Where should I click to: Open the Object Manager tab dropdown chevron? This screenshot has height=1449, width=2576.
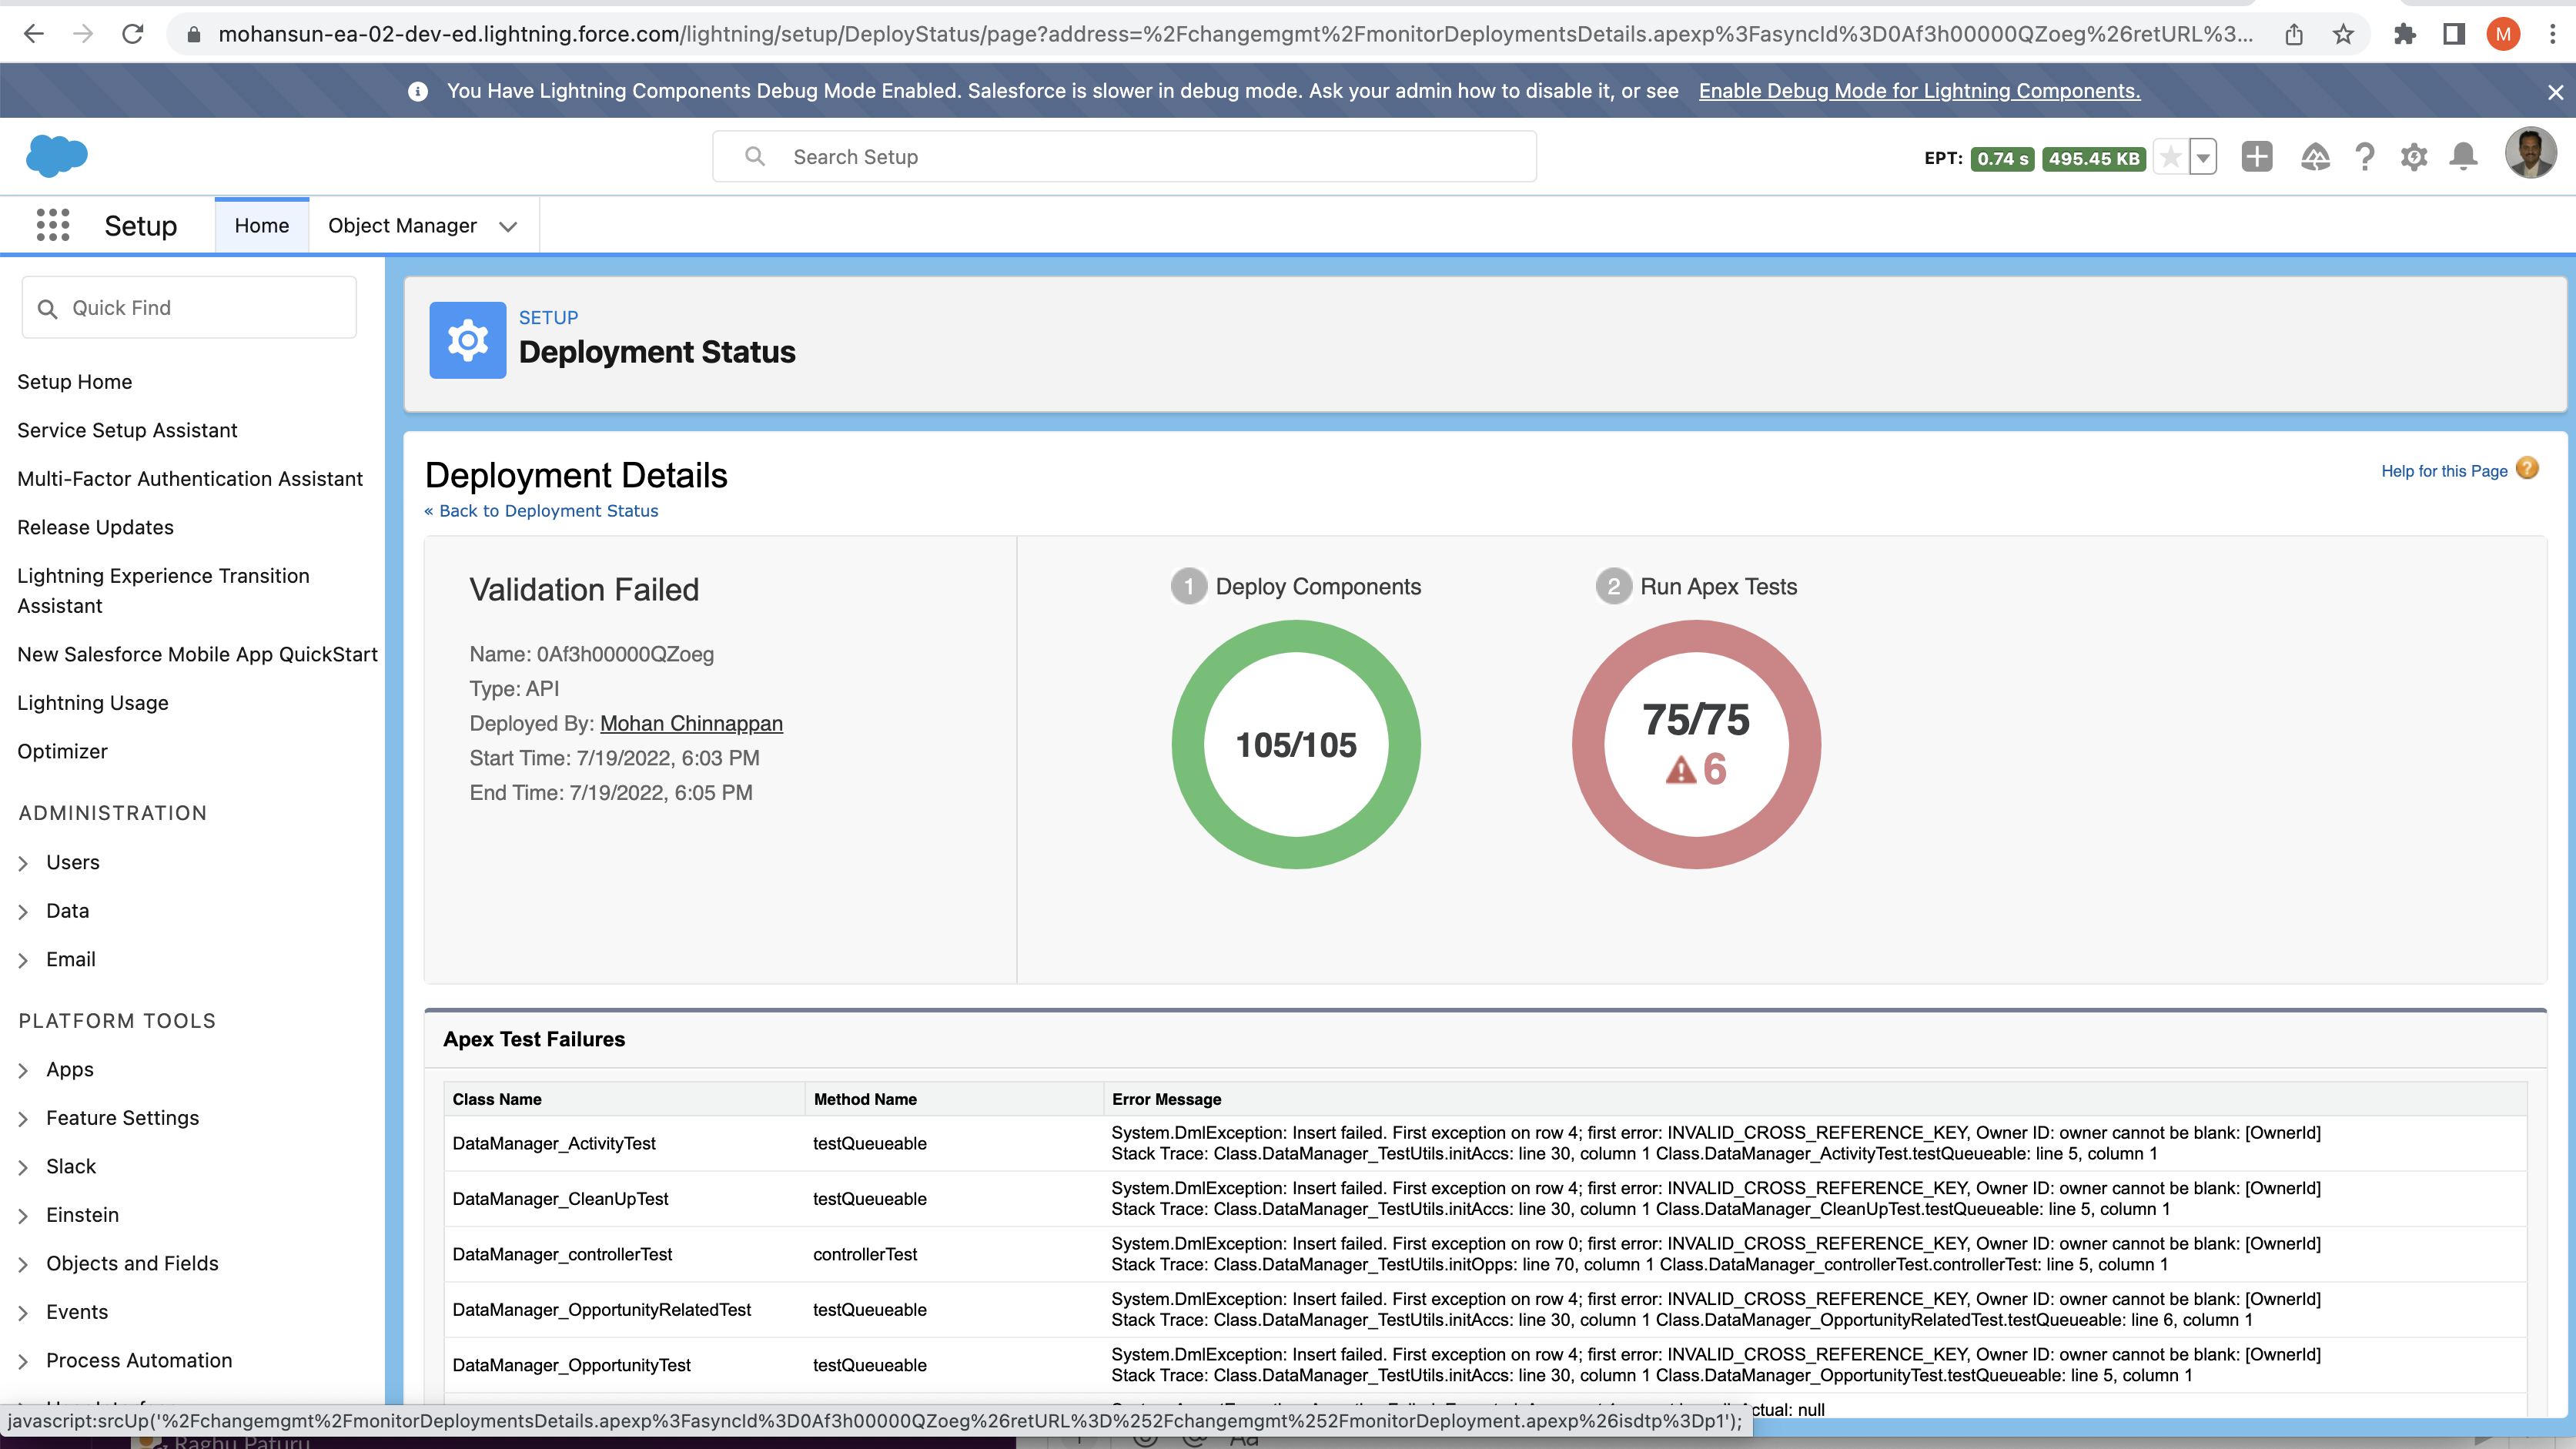[508, 226]
